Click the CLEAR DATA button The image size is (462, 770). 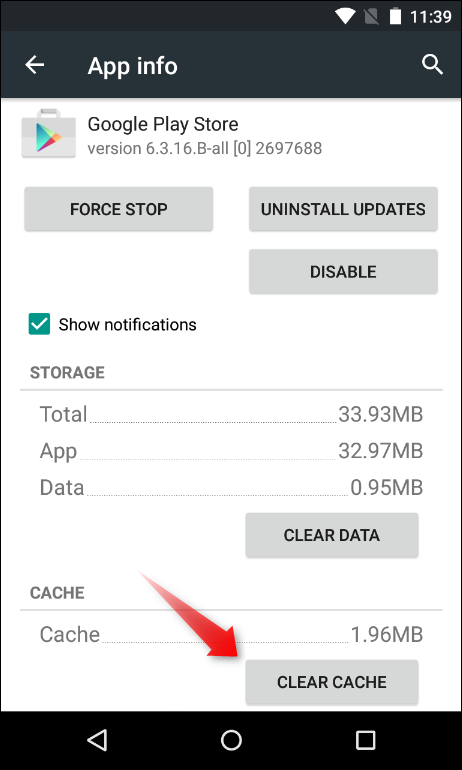(x=332, y=535)
